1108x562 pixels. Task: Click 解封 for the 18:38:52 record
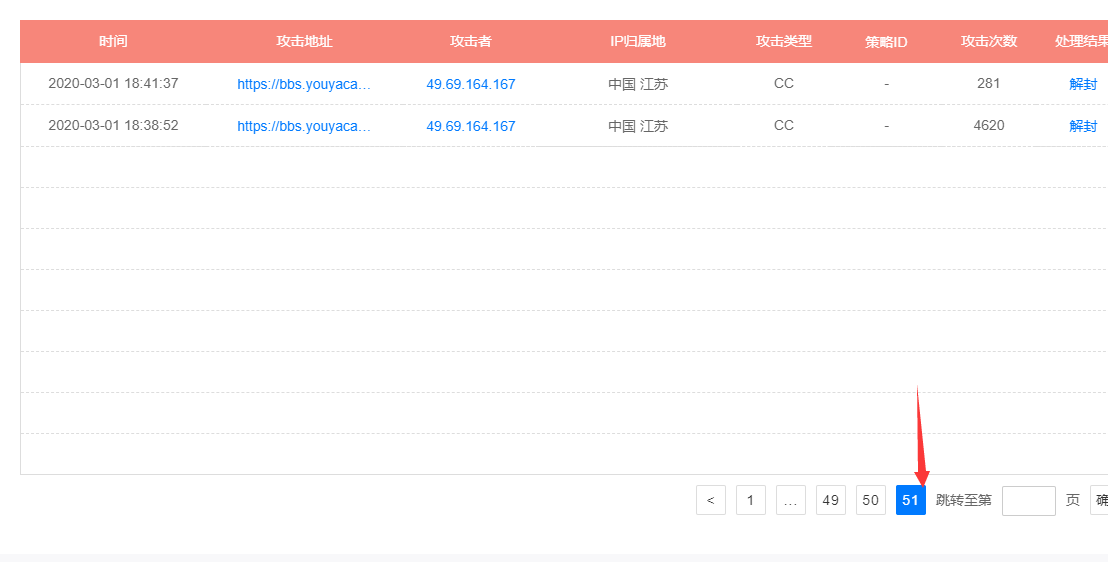point(1083,127)
